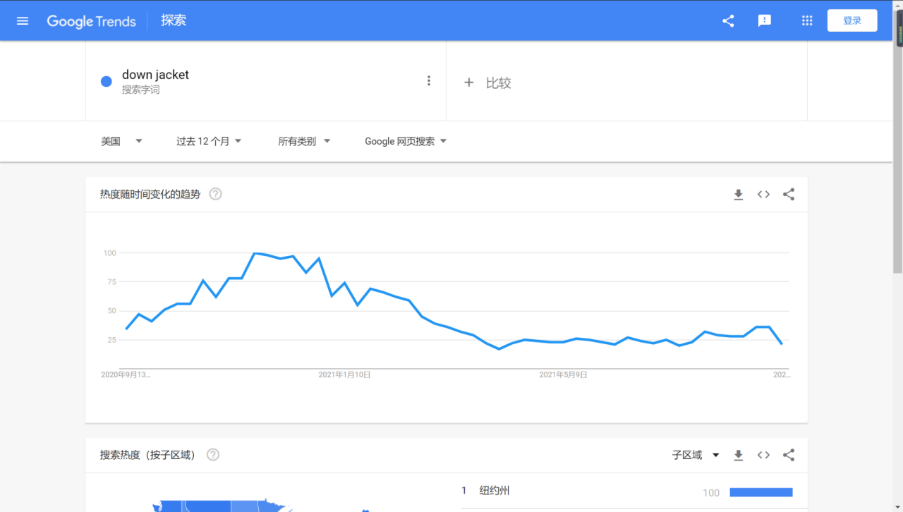Expand the 美国 country dropdown

click(x=121, y=141)
